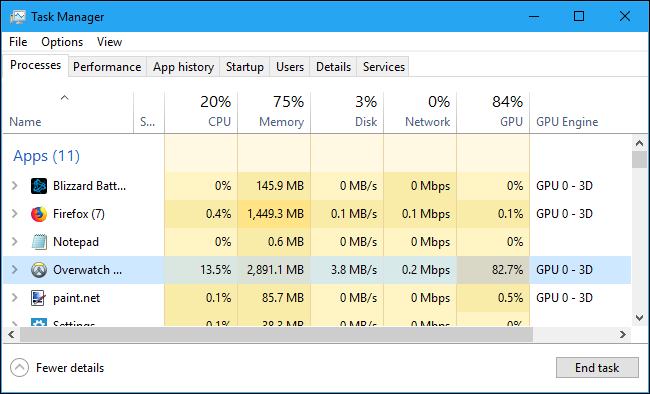Expand the Overwatch process group

(x=15, y=270)
